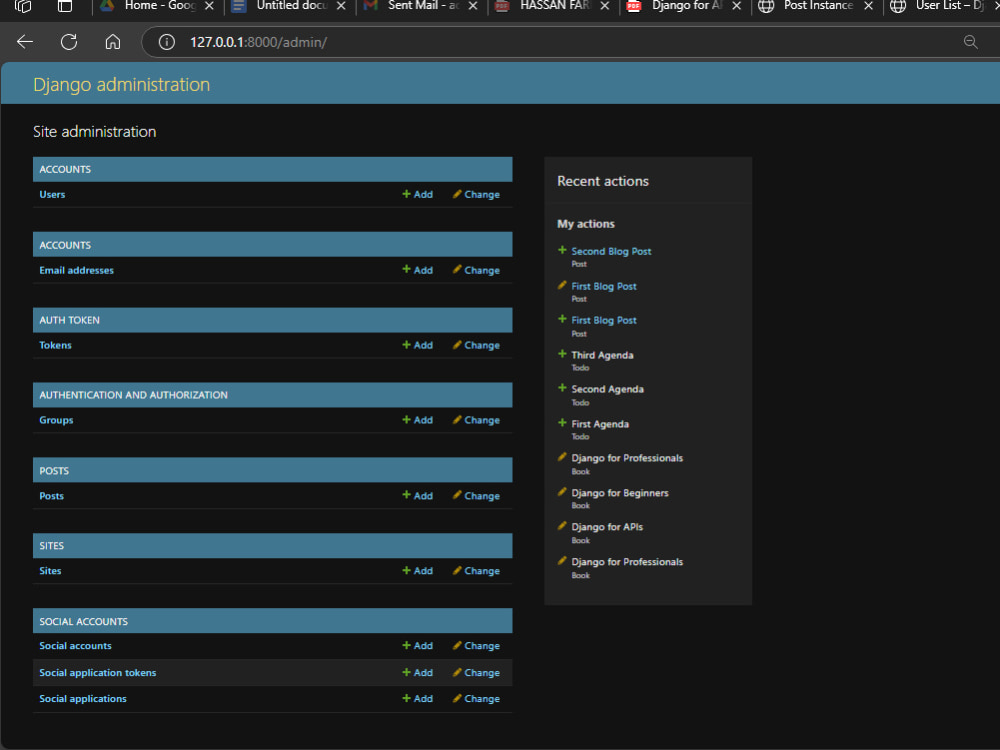This screenshot has width=1000, height=750.
Task: Open Django for APIs recent action
Action: click(607, 527)
